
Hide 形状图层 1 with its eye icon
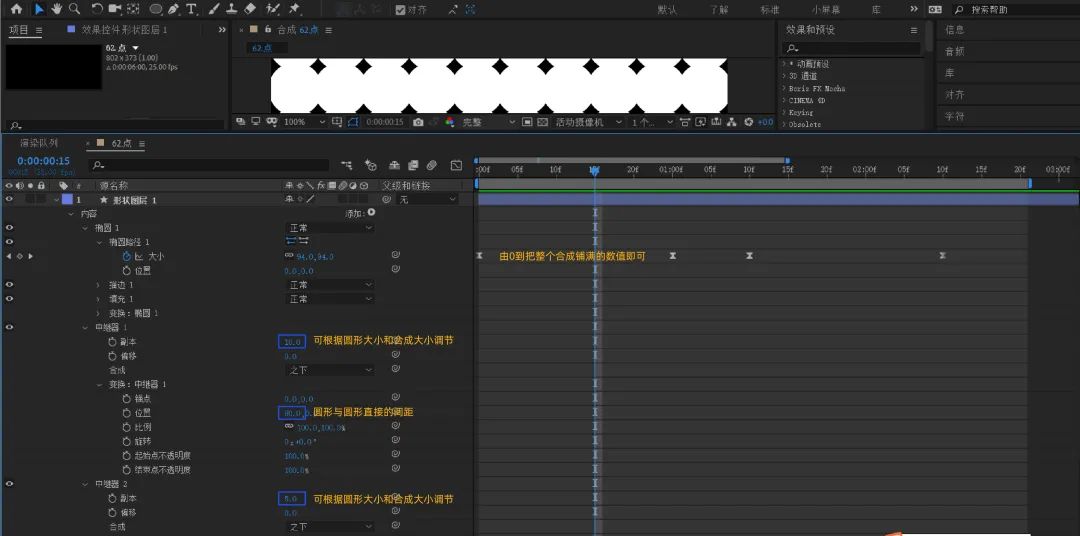pos(10,200)
